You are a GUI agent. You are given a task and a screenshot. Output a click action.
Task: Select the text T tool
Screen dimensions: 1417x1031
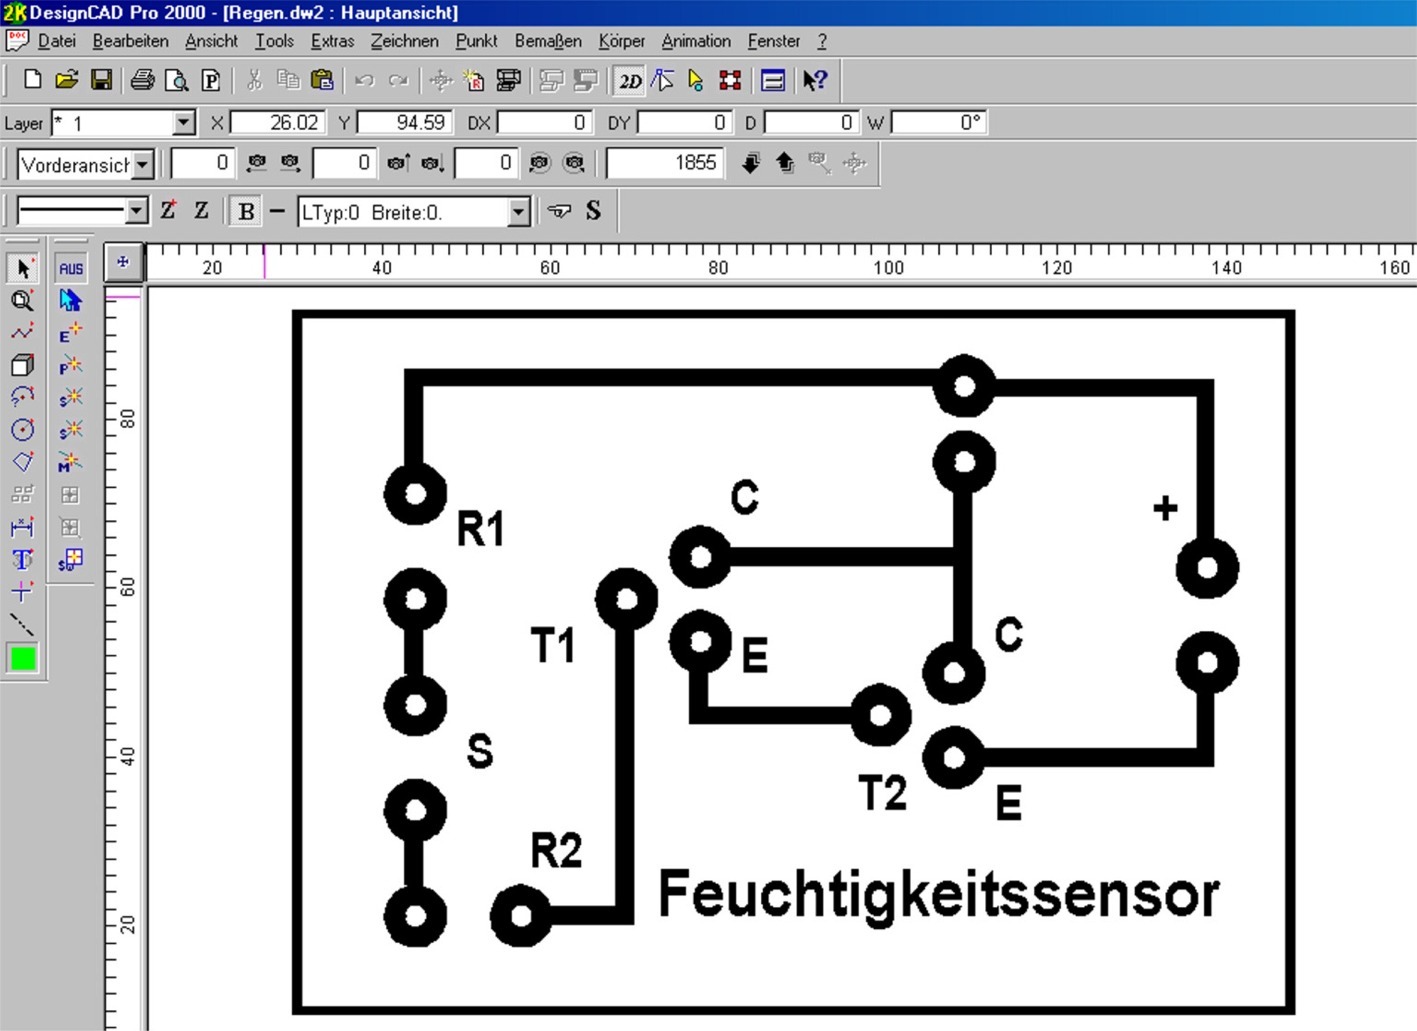(22, 559)
